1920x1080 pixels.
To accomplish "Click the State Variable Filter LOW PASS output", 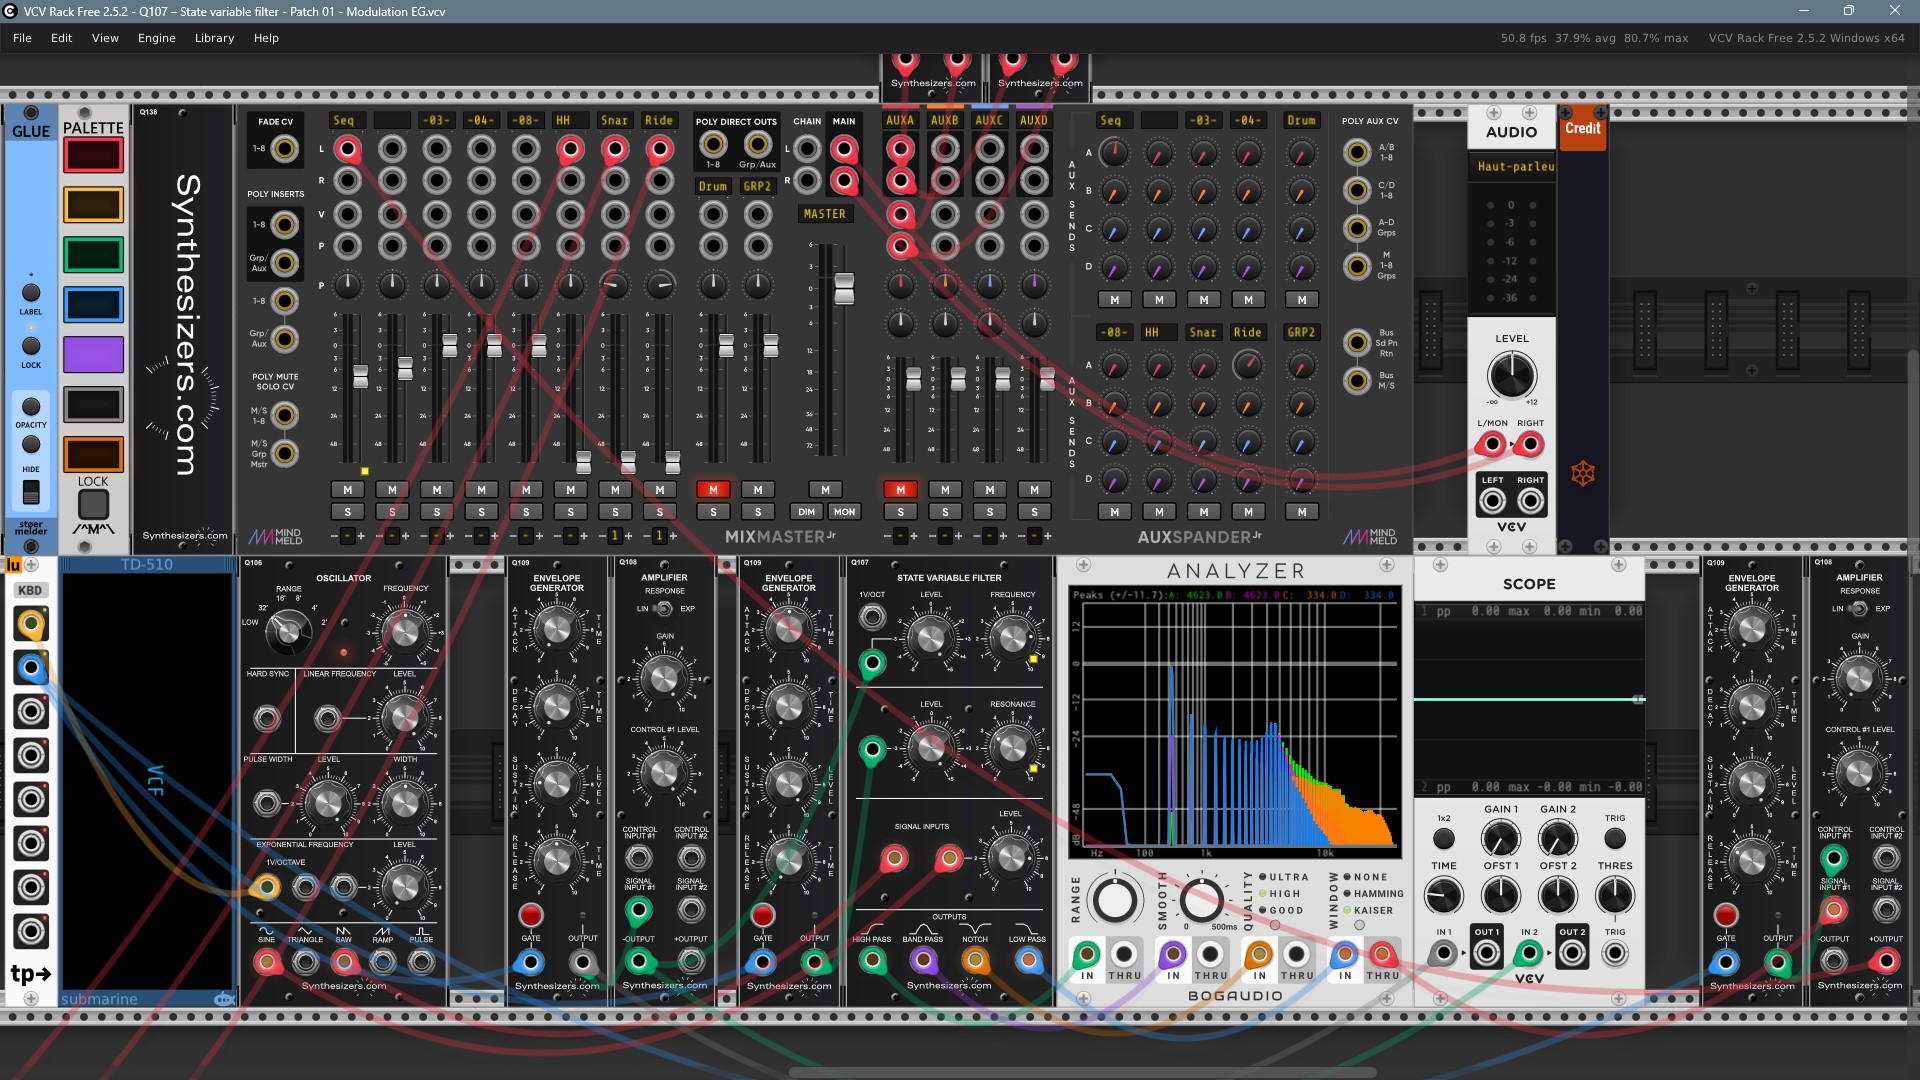I will pyautogui.click(x=1027, y=961).
